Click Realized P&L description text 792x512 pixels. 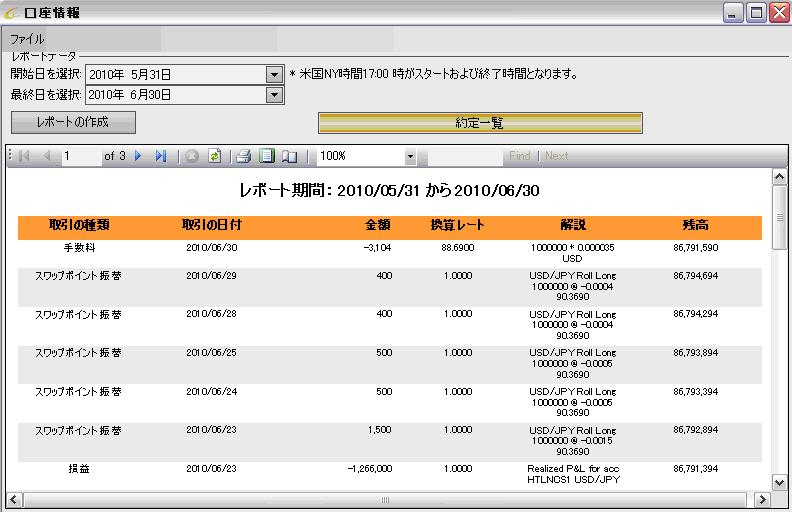(x=573, y=474)
